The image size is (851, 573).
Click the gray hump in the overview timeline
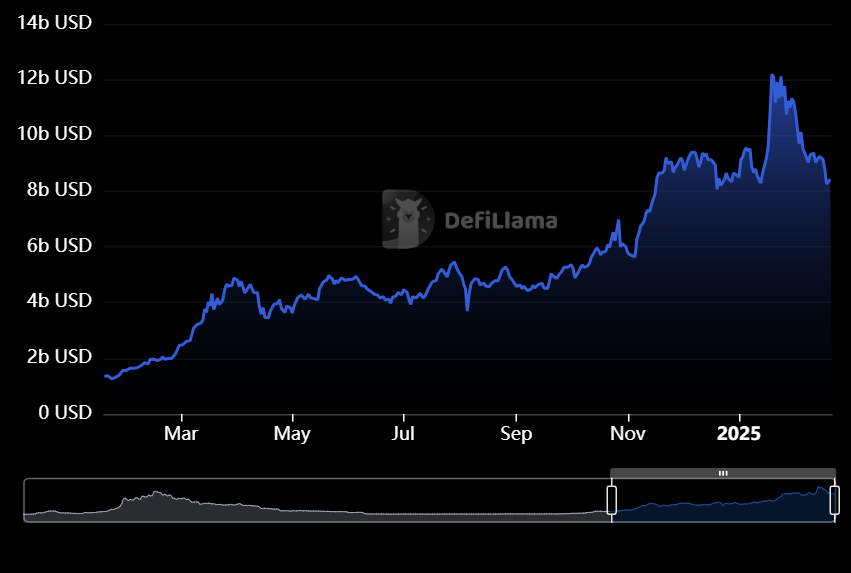pyautogui.click(x=155, y=500)
